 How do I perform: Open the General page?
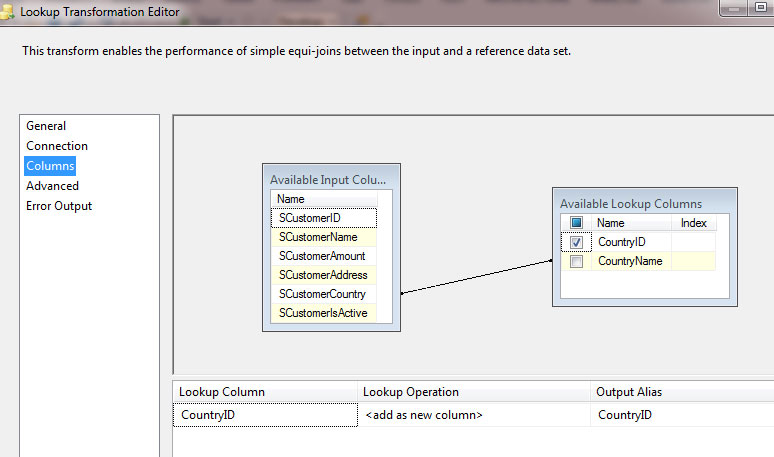46,126
